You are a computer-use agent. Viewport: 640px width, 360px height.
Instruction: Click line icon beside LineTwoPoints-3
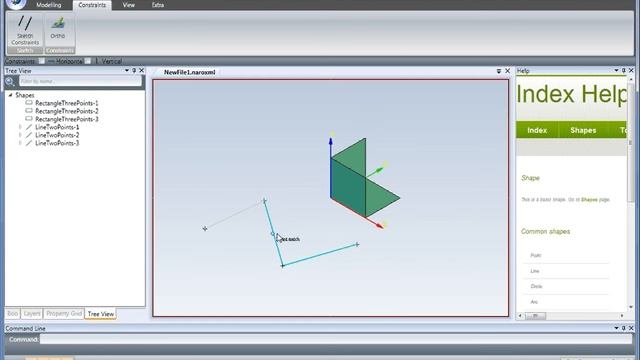pyautogui.click(x=29, y=143)
